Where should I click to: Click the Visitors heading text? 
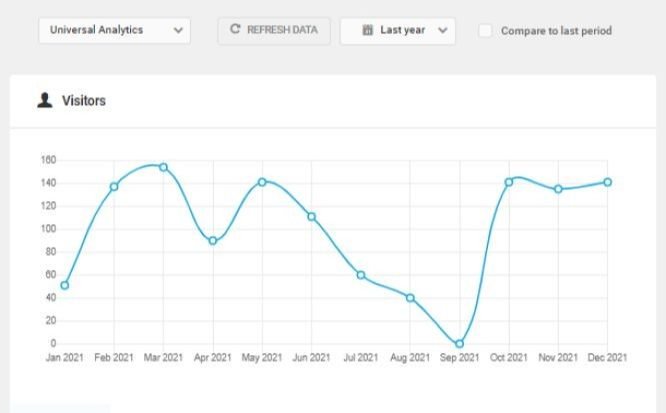coord(84,101)
